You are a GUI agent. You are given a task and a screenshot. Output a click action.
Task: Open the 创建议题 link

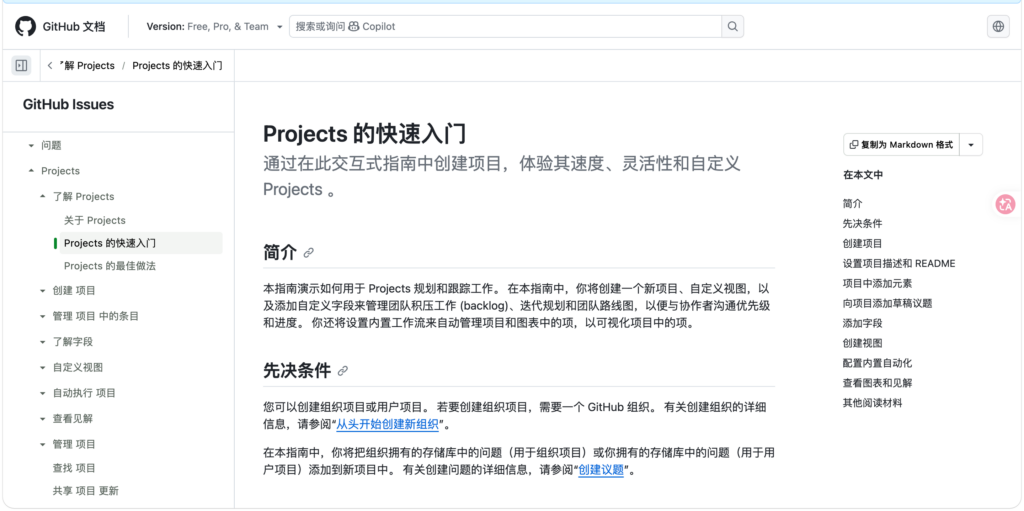point(601,470)
